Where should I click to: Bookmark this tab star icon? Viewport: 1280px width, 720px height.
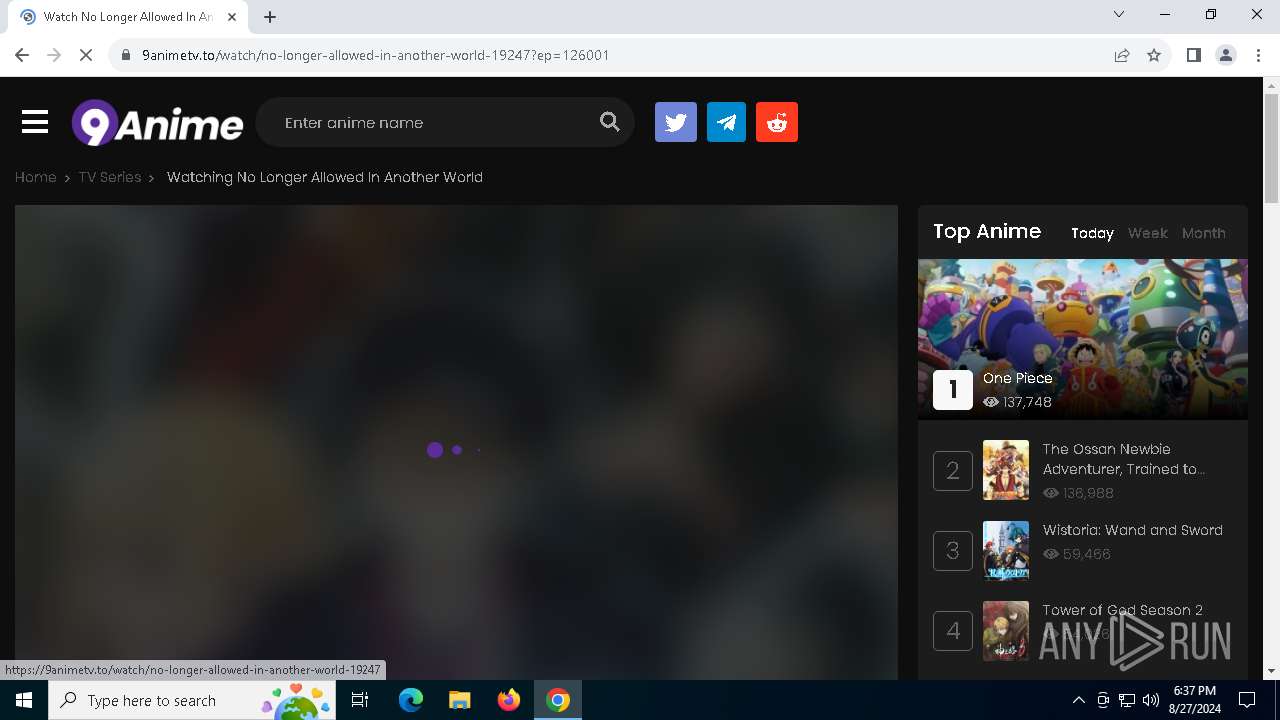(x=1154, y=55)
